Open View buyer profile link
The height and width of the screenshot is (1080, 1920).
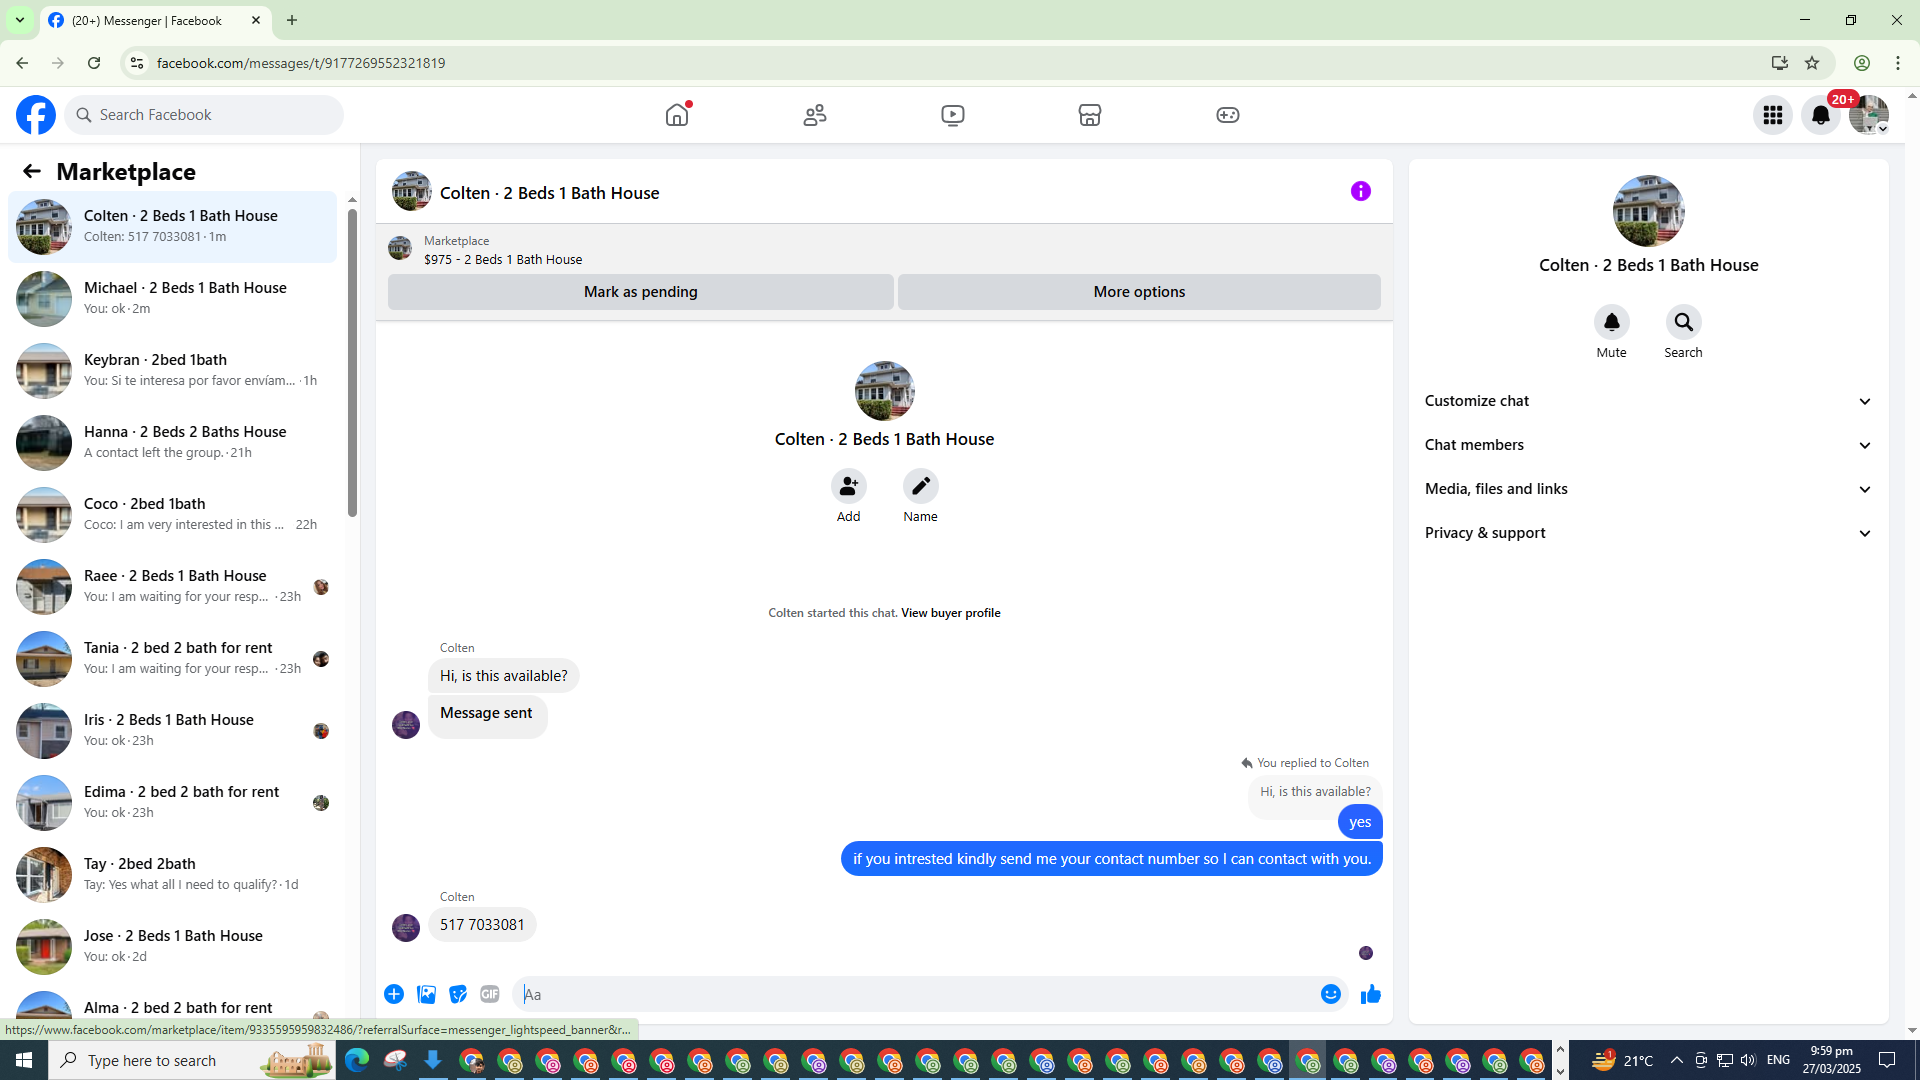[950, 613]
